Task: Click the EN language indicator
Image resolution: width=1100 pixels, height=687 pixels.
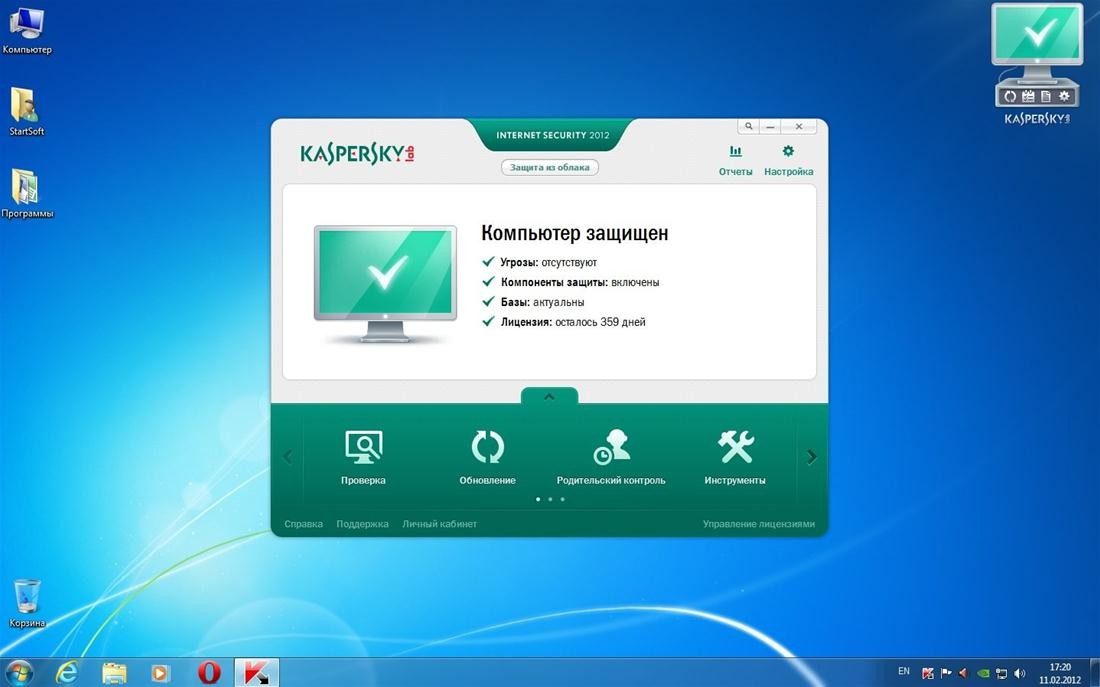Action: pyautogui.click(x=904, y=672)
